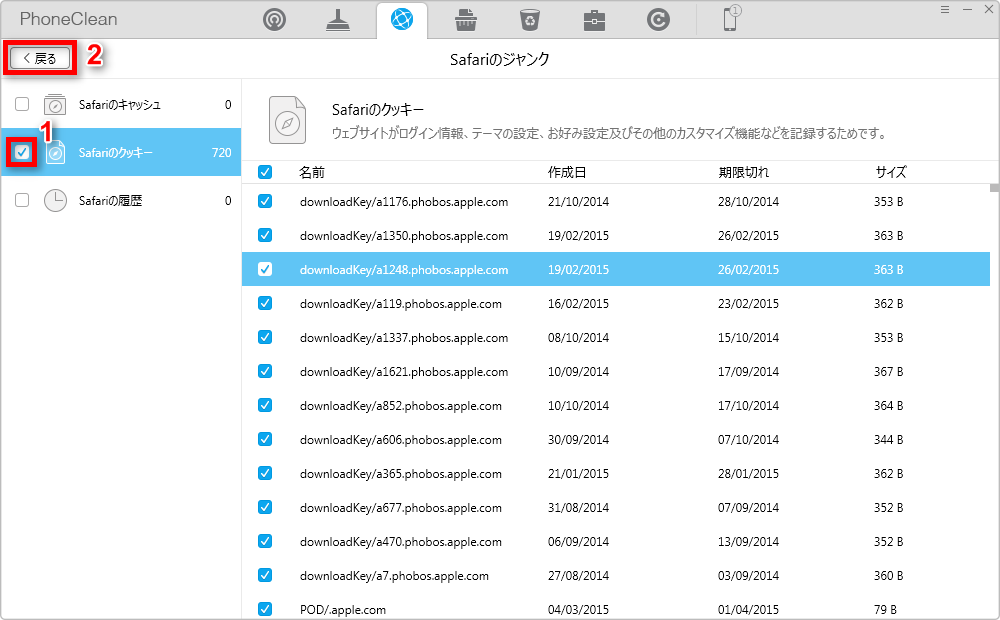Click the 28/10/2014 expiry date cell
Screen dimensions: 1000x620
(x=748, y=202)
